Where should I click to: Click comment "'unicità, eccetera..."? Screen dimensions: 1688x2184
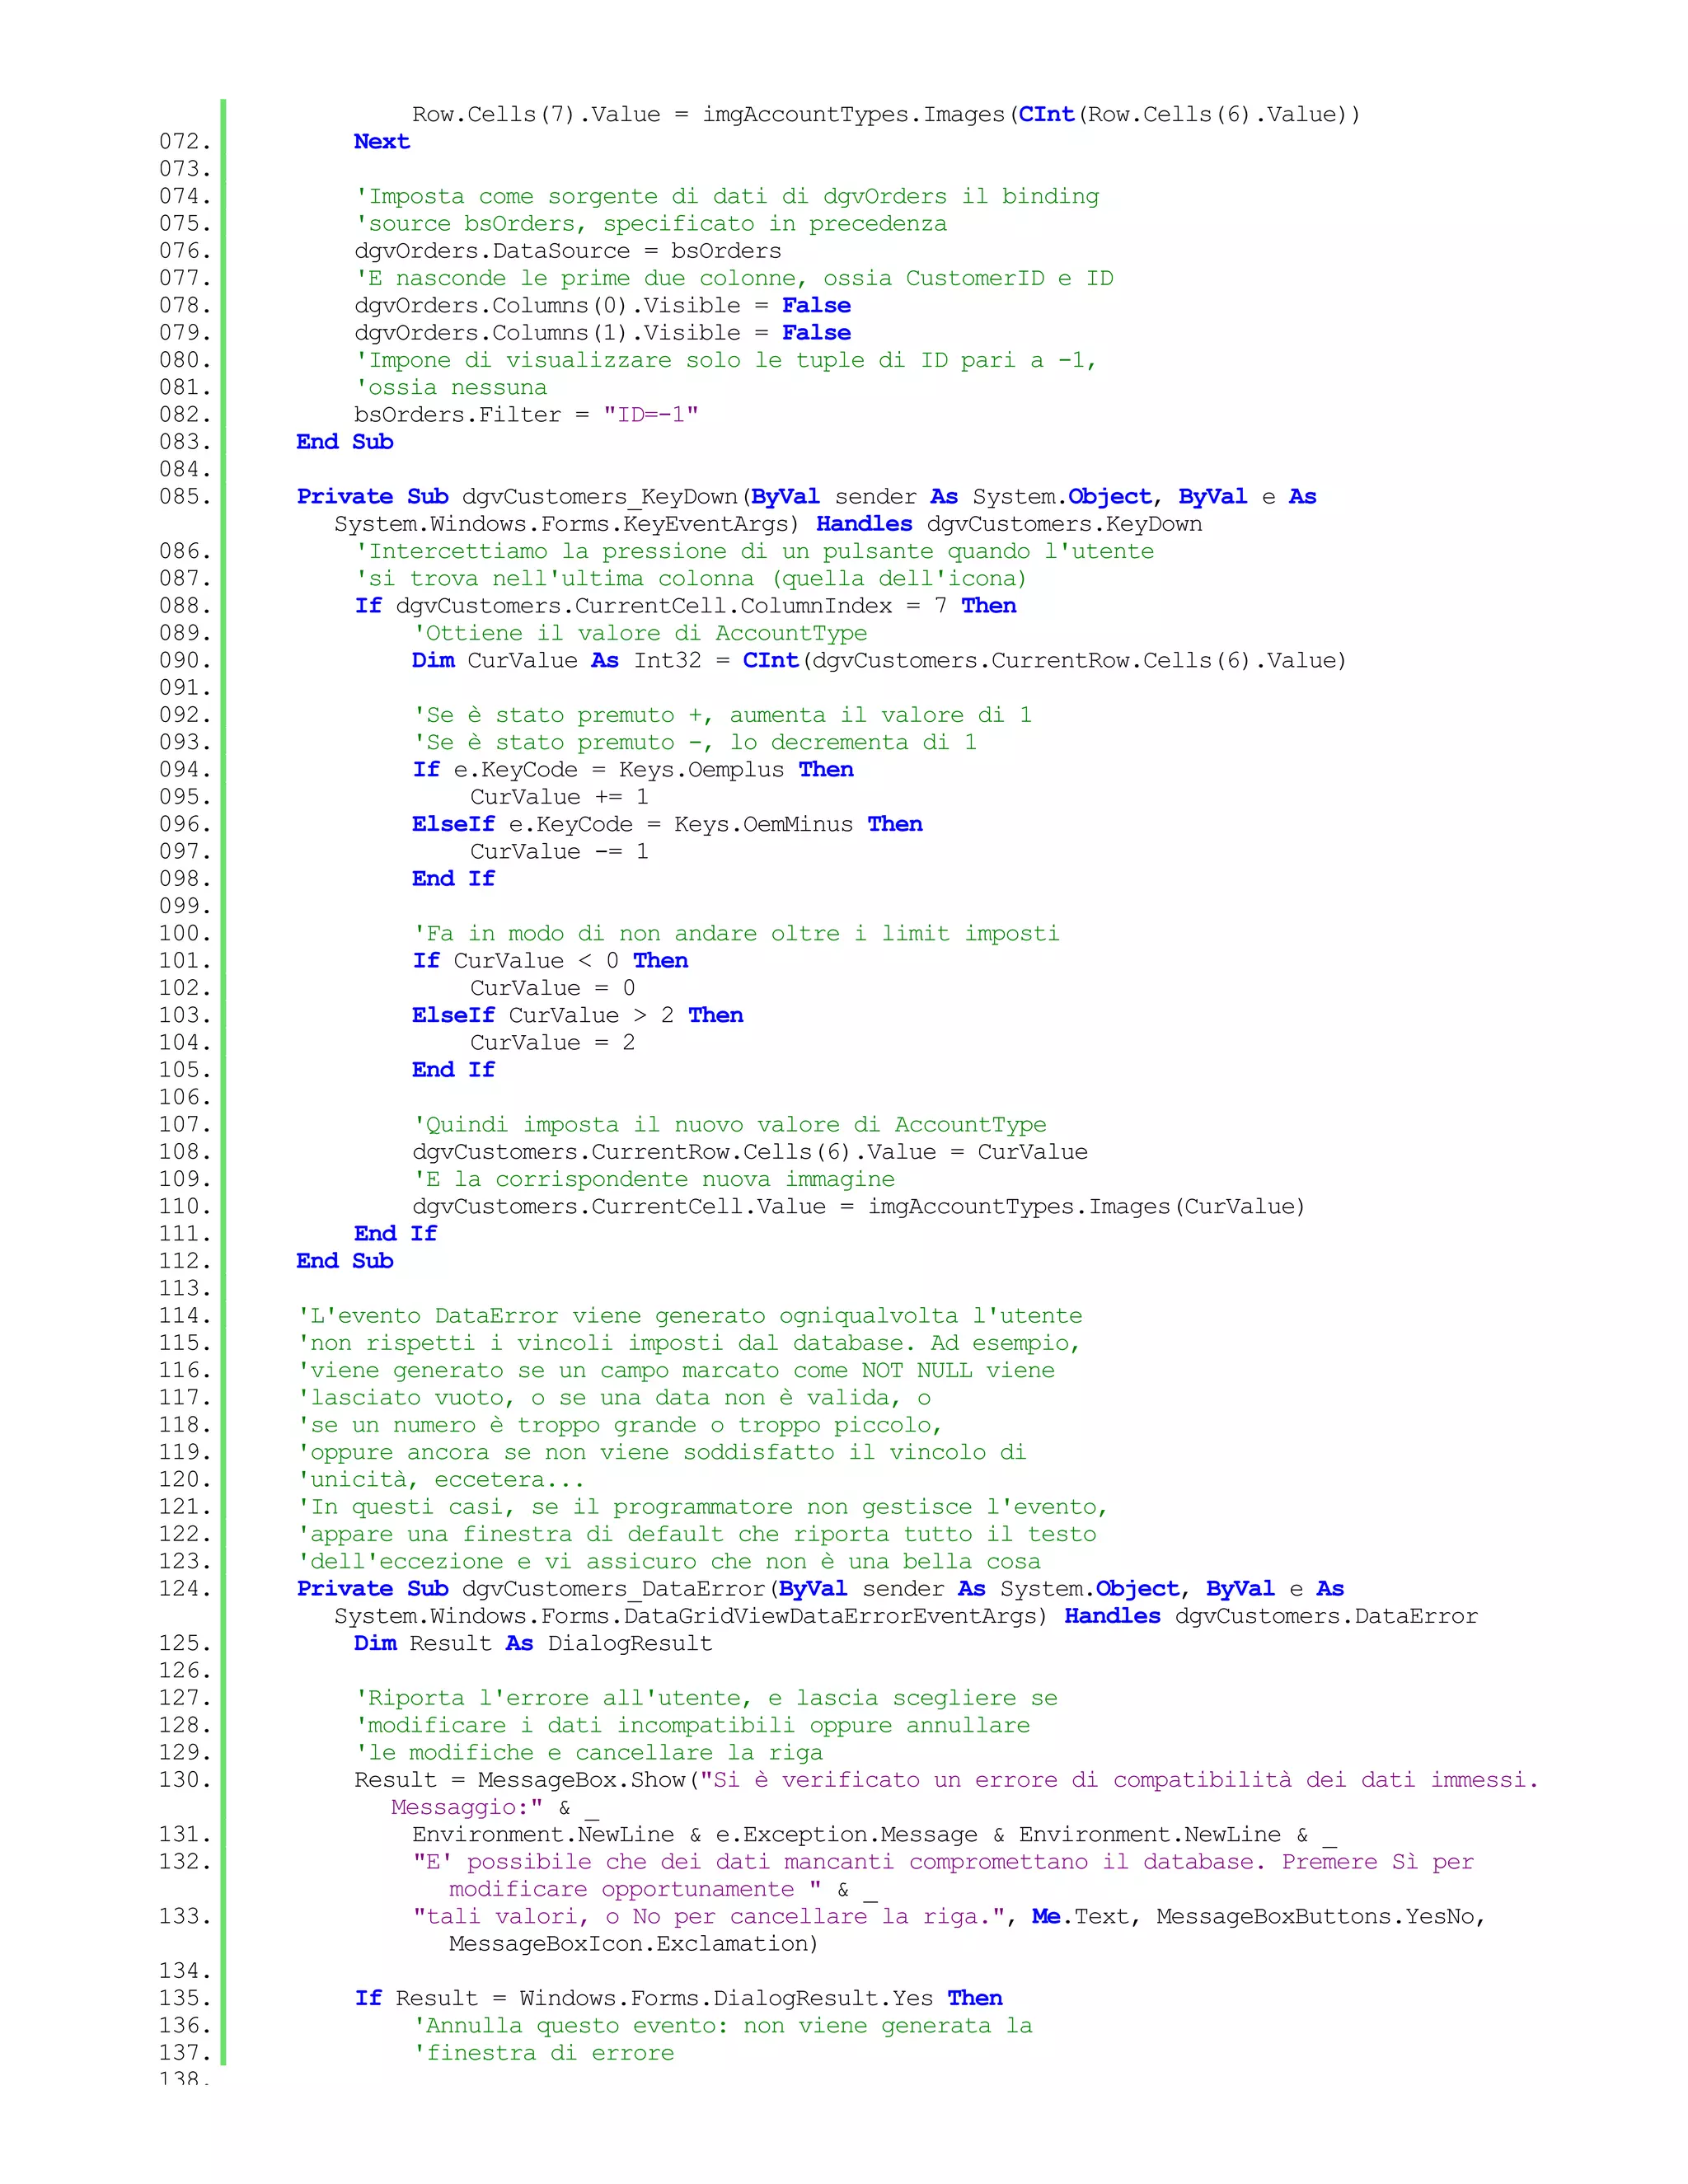[440, 1480]
